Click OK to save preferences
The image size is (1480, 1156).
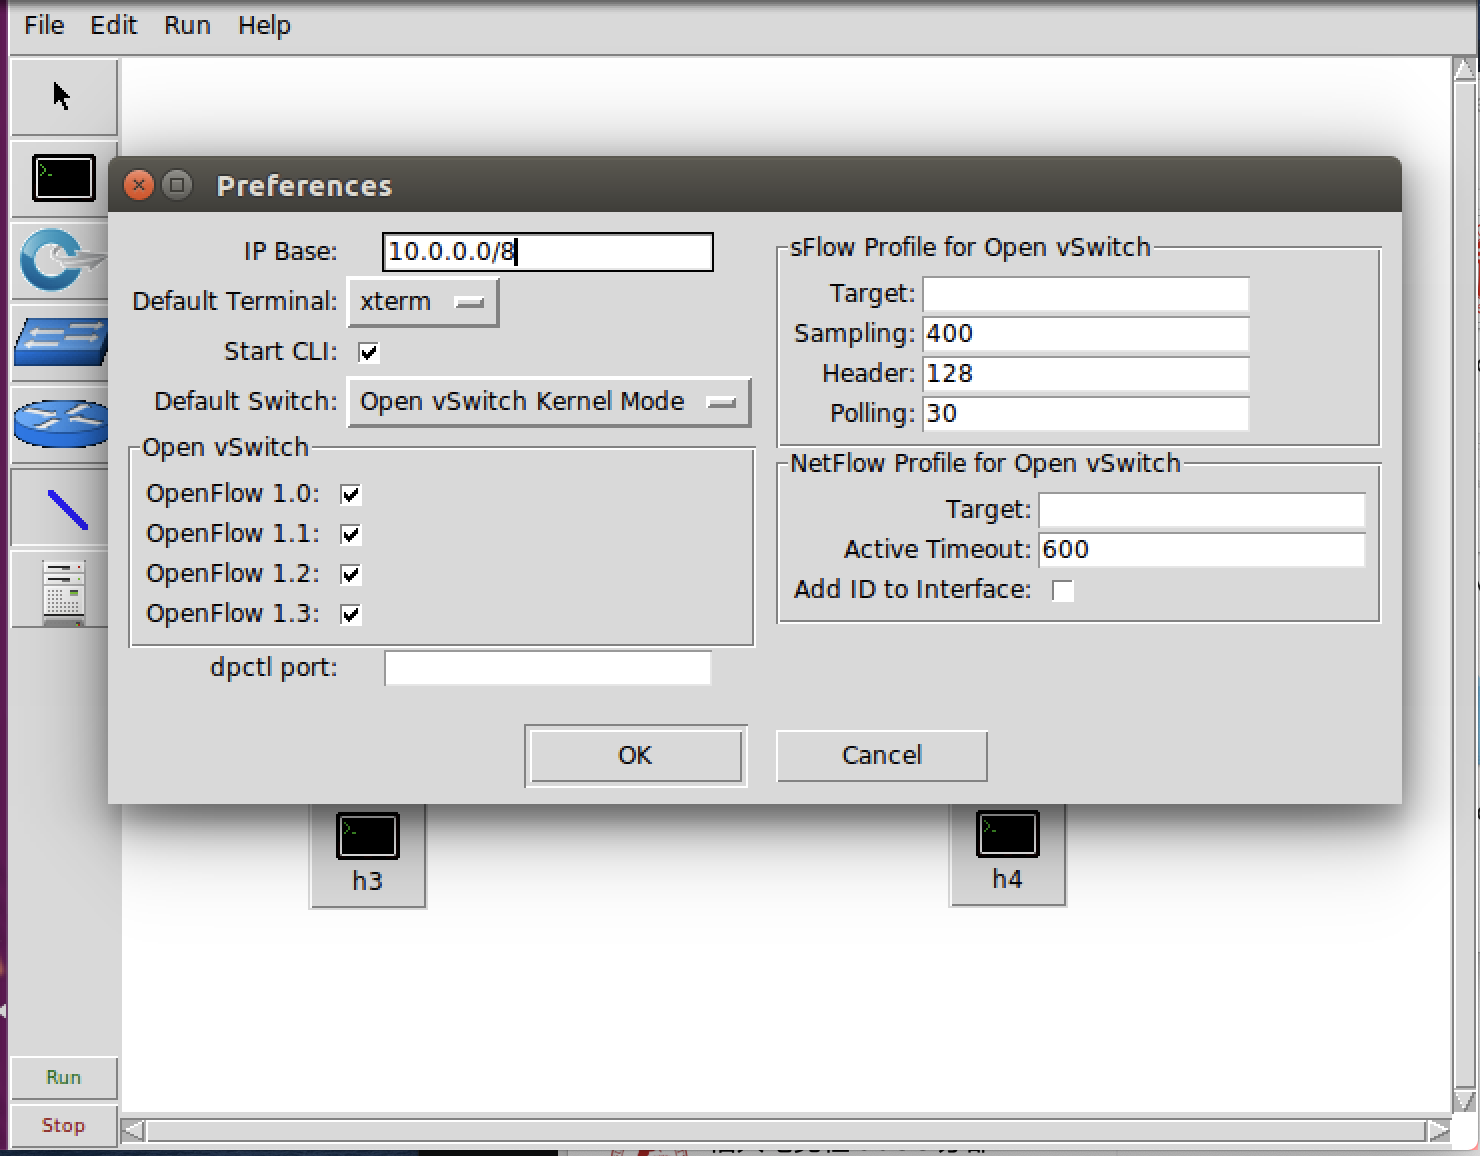pyautogui.click(x=636, y=755)
